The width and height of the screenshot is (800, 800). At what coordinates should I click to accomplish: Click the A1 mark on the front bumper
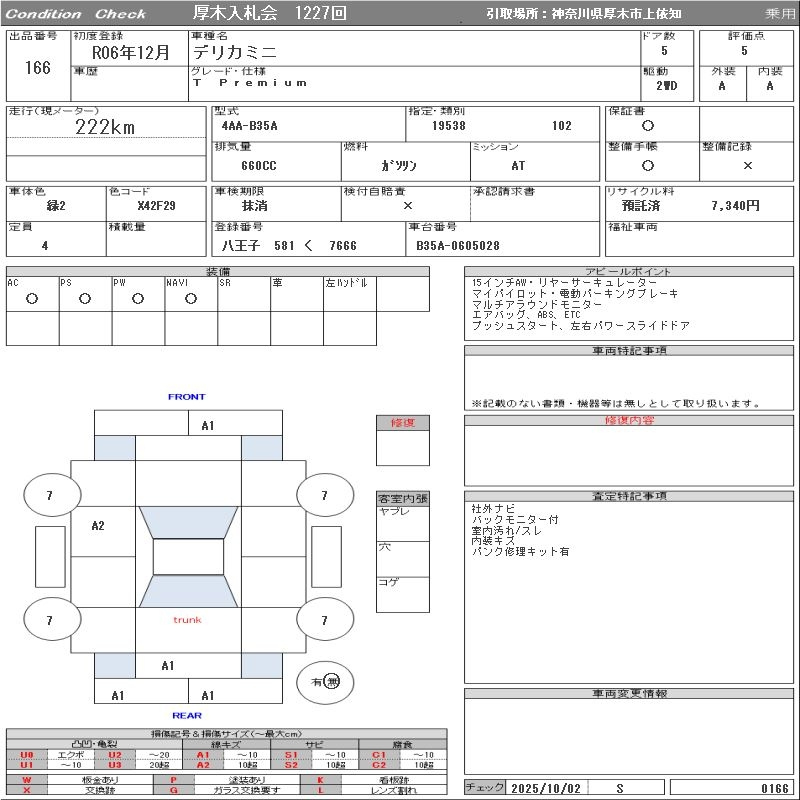coord(208,425)
